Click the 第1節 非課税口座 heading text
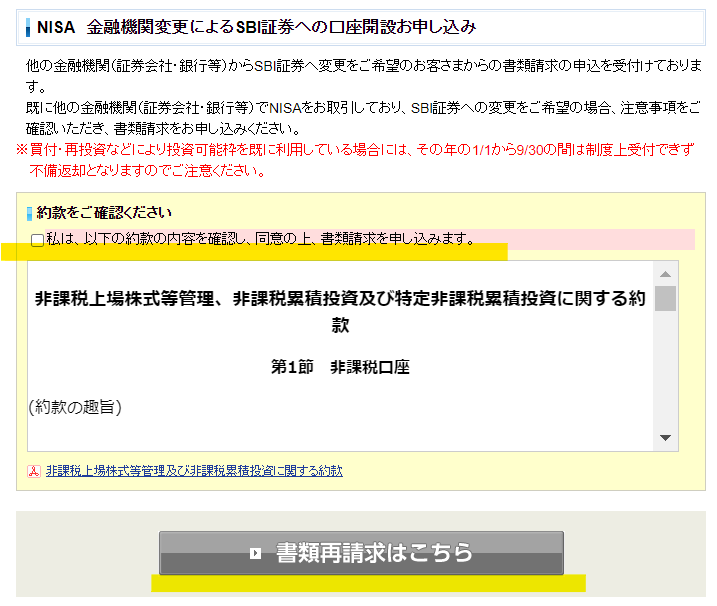The height and width of the screenshot is (606, 717). tap(340, 367)
